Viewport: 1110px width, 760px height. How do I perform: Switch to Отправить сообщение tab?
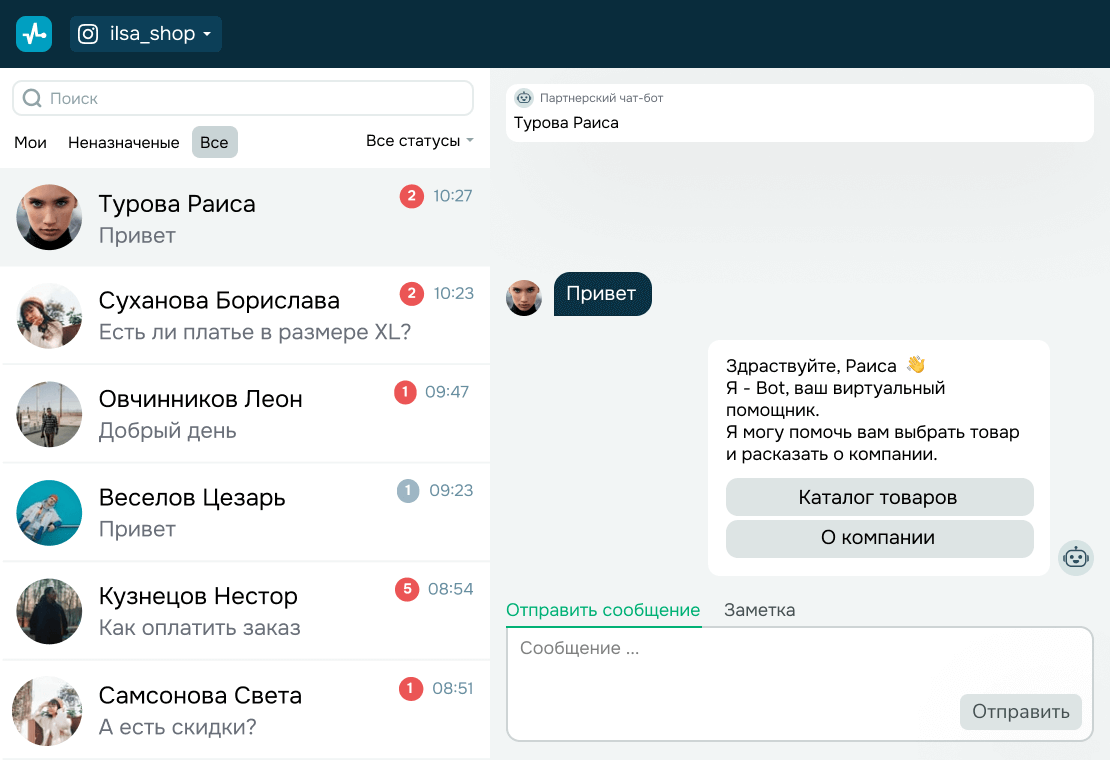[x=603, y=610]
